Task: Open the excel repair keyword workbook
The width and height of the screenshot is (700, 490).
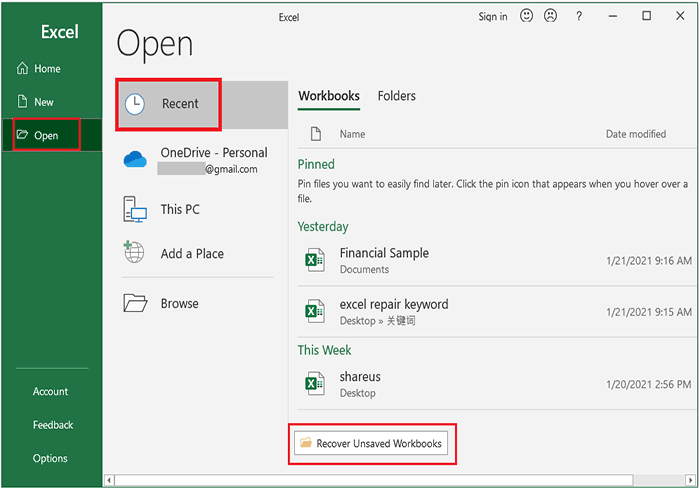Action: (x=393, y=304)
